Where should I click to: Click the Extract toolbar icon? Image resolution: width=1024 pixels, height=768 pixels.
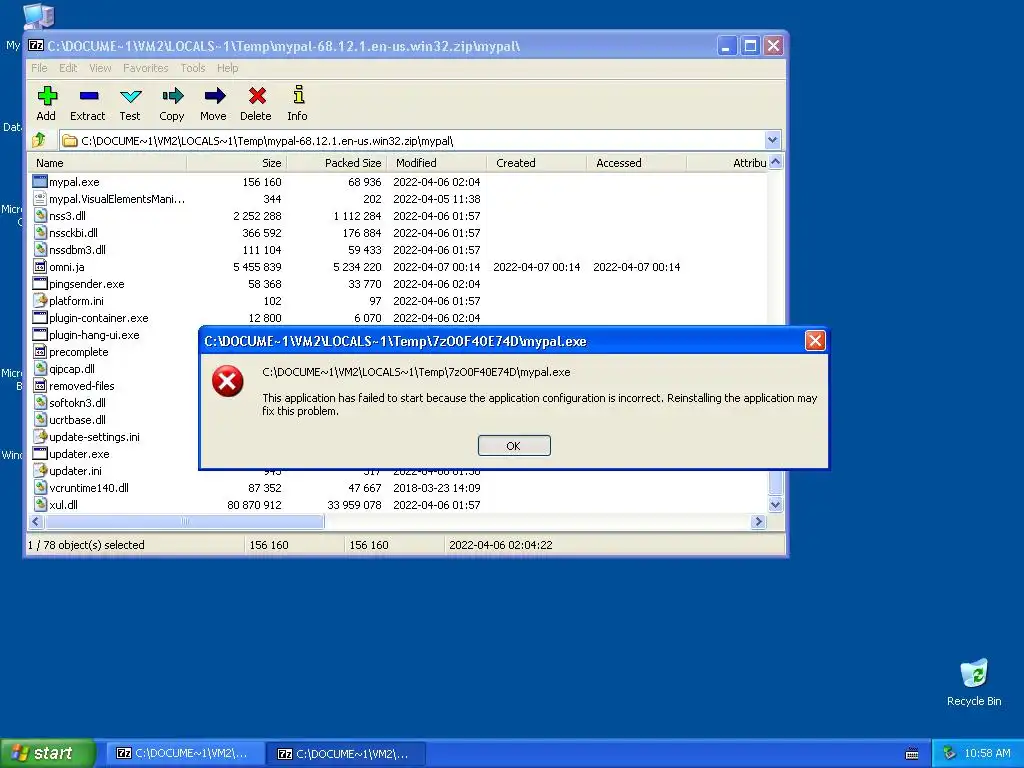pos(89,96)
